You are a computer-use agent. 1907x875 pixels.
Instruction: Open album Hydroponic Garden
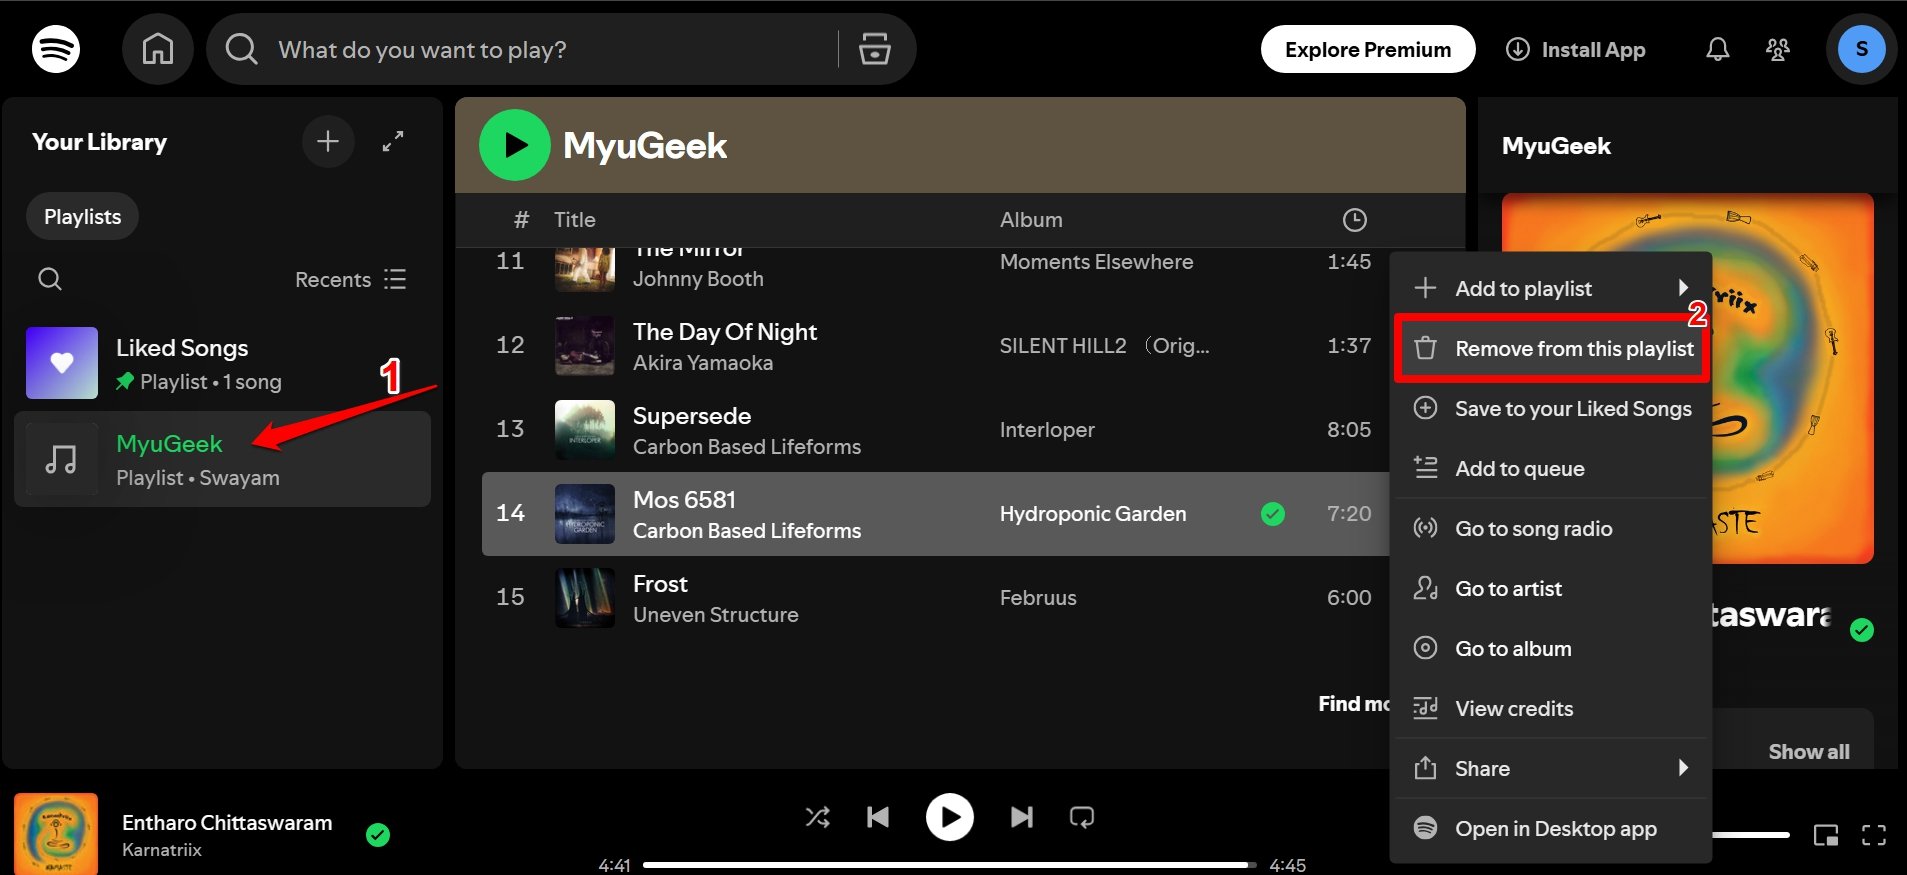(1092, 513)
